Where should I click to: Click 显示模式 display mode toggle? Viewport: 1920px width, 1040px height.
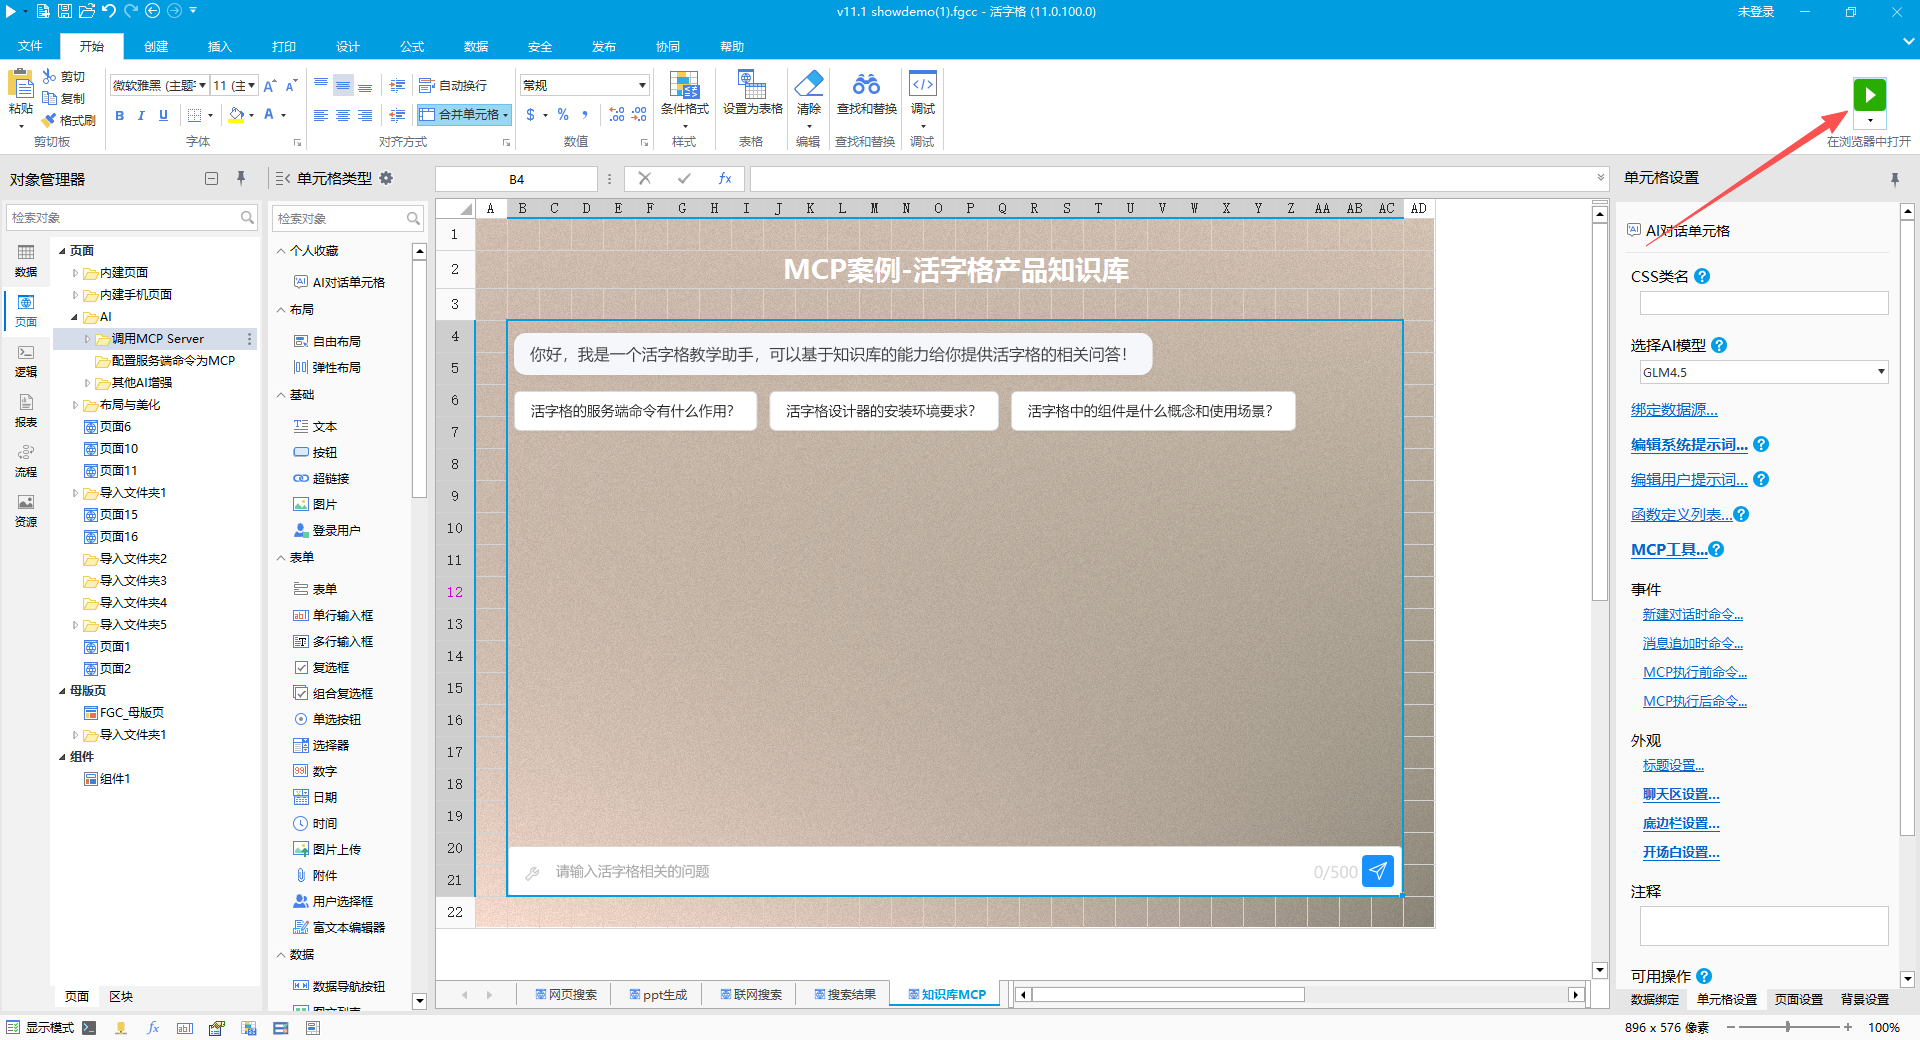click(40, 1027)
